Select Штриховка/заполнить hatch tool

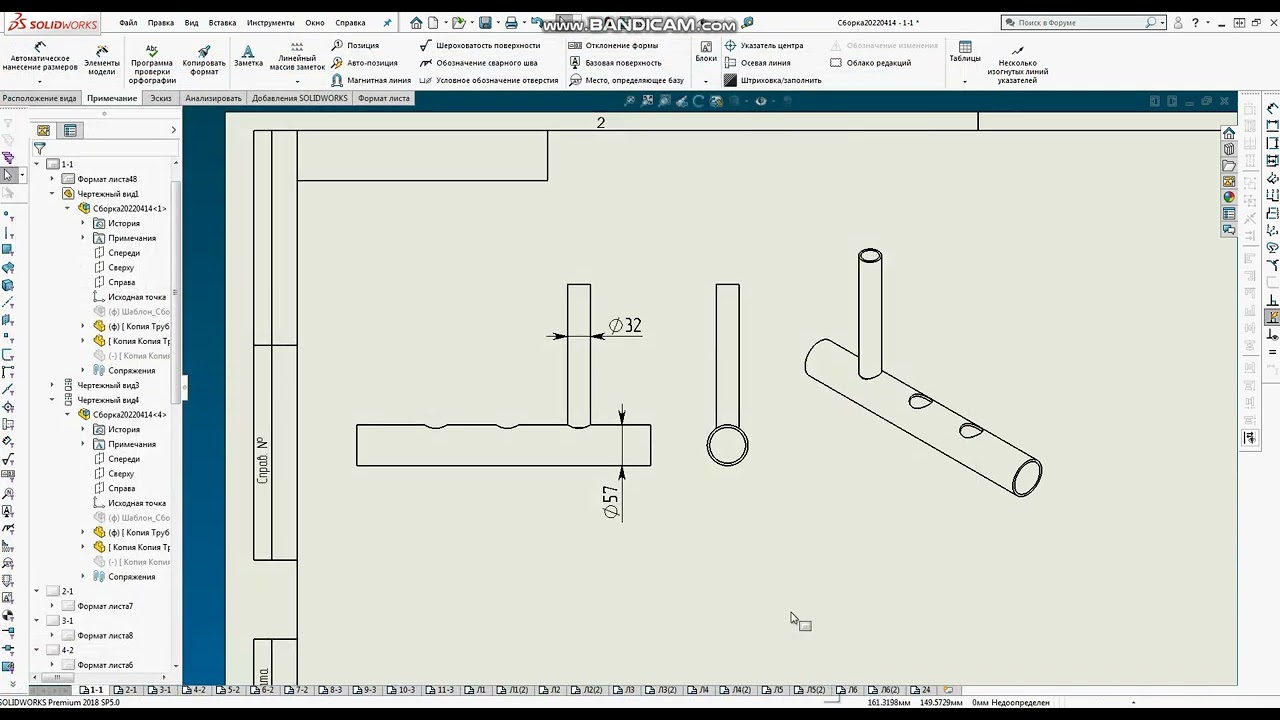773,80
